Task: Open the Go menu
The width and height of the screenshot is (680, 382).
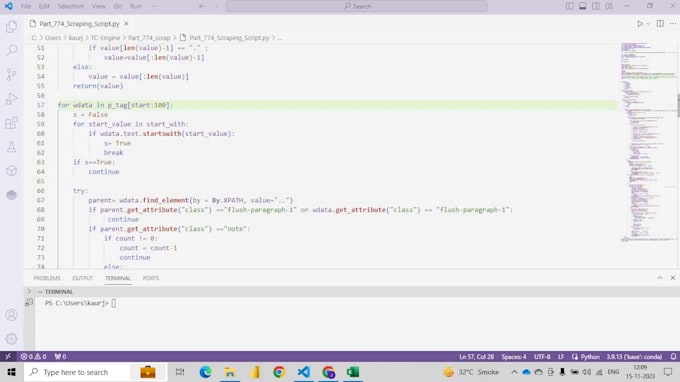Action: tap(118, 6)
